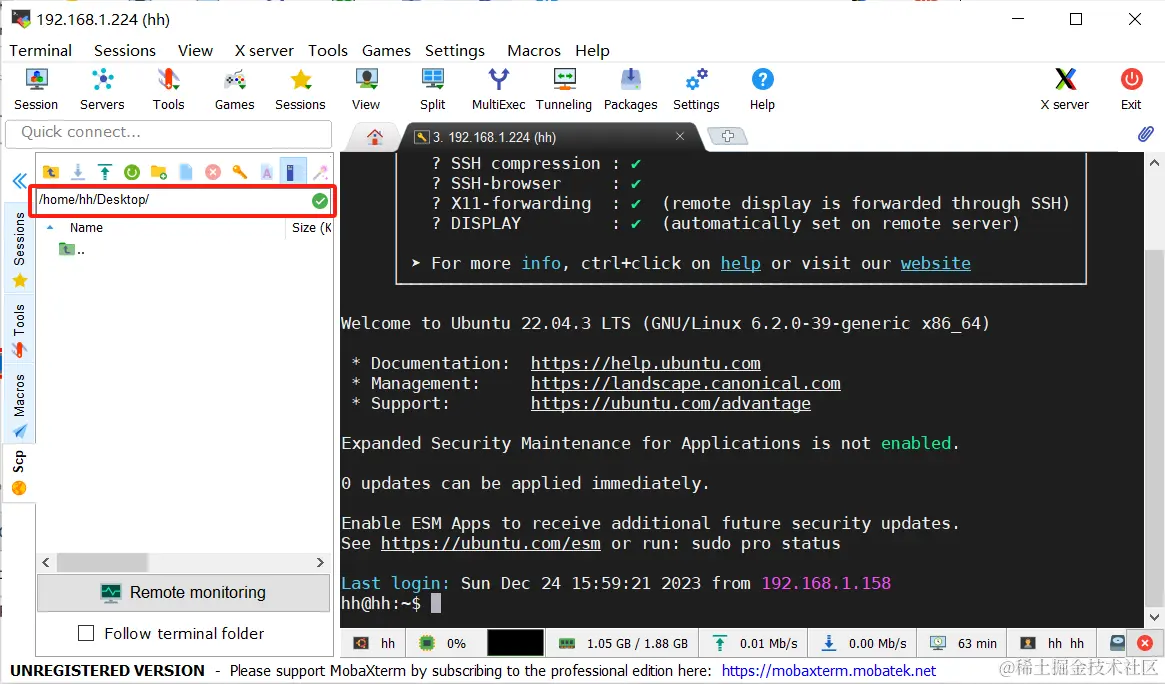Click the Size column header
The height and width of the screenshot is (684, 1165).
[x=311, y=227]
